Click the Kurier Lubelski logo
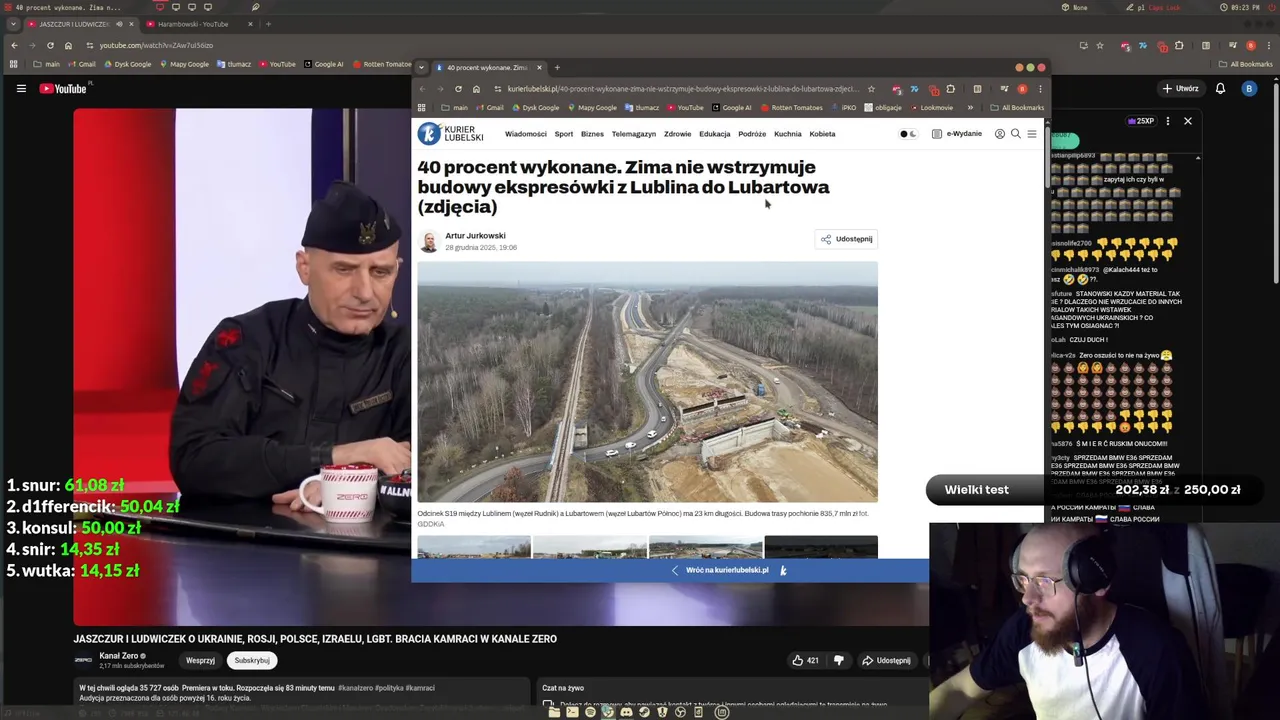Image resolution: width=1280 pixels, height=720 pixels. pyautogui.click(x=450, y=133)
